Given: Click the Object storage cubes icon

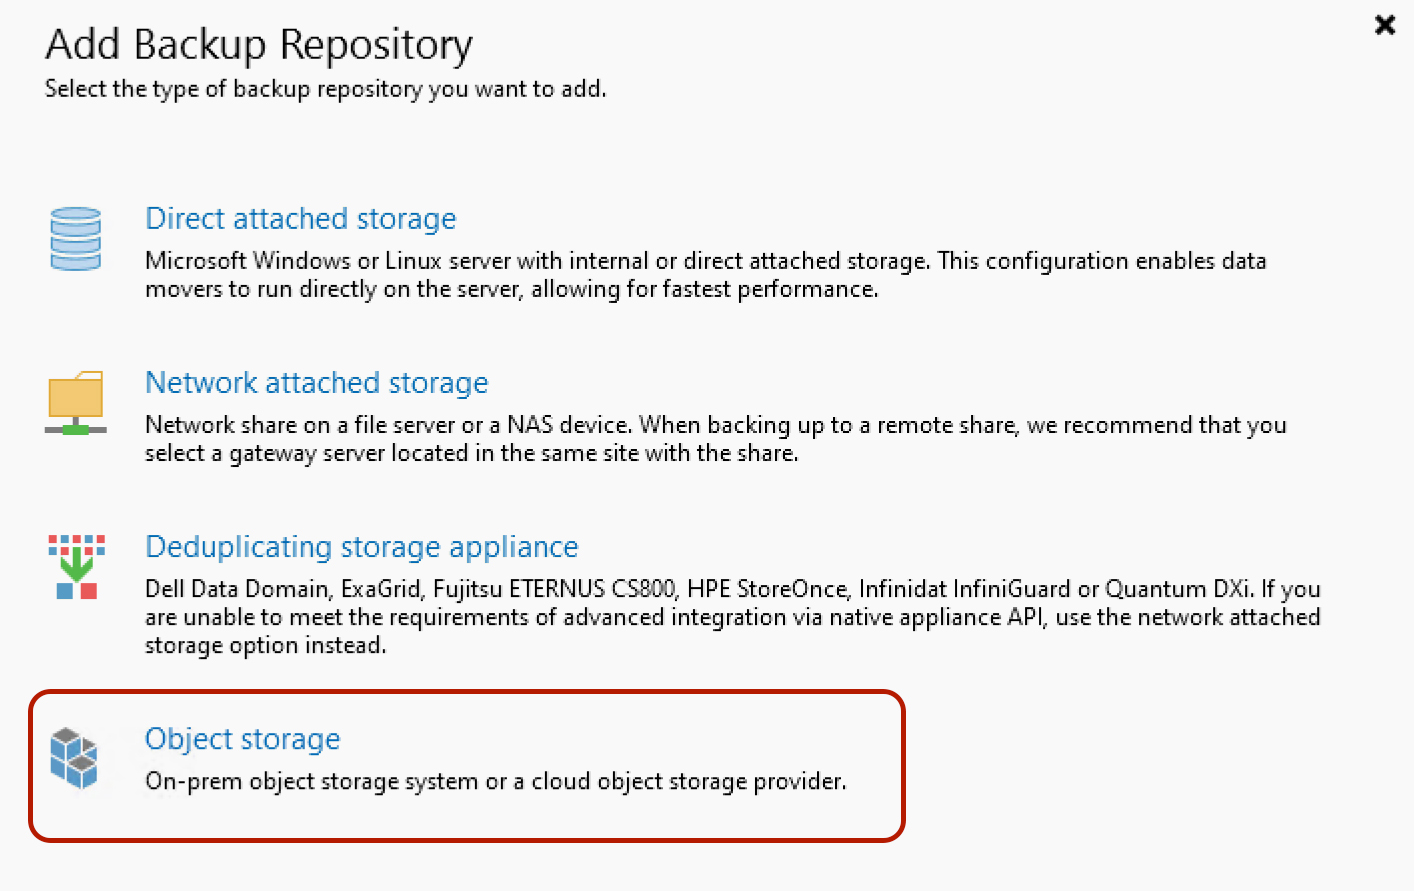Looking at the screenshot, I should pyautogui.click(x=75, y=758).
